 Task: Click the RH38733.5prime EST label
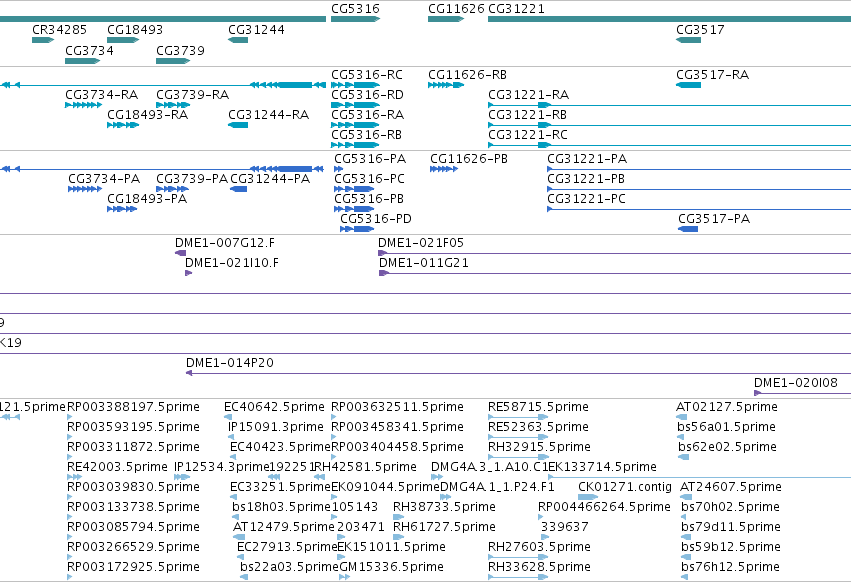pos(444,508)
